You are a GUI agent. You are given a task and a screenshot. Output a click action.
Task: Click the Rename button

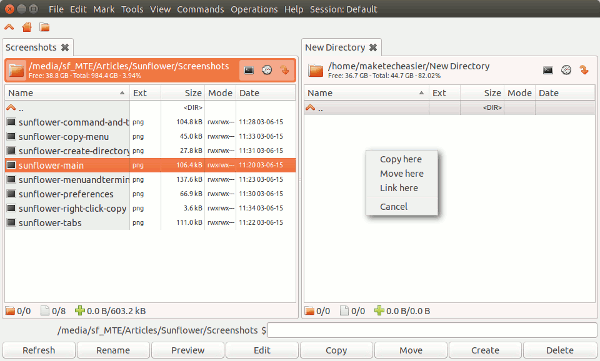click(x=113, y=350)
